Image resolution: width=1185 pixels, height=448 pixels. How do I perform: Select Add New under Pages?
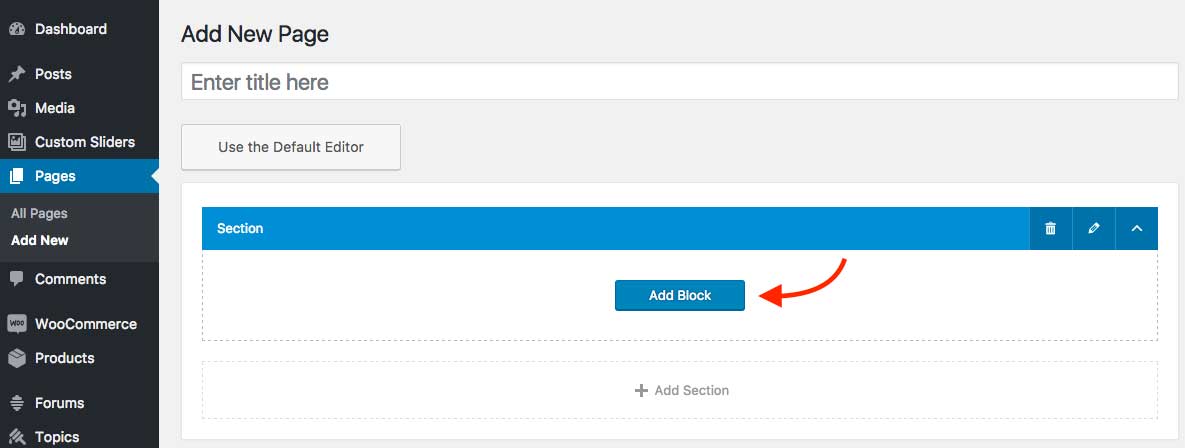click(x=40, y=240)
